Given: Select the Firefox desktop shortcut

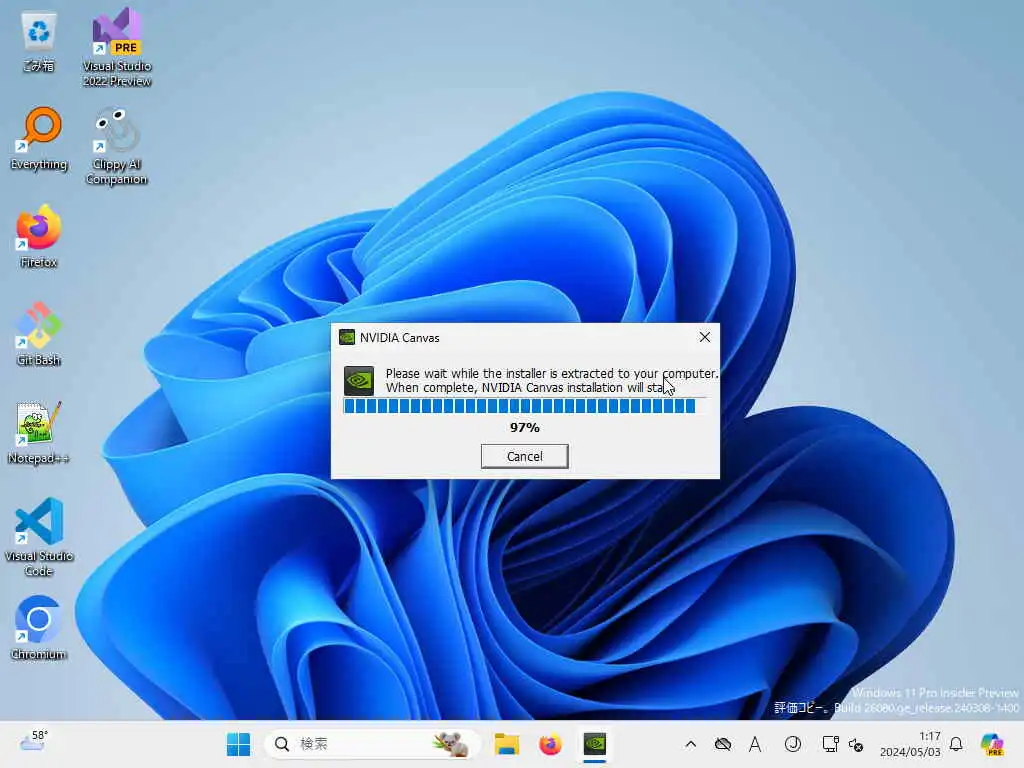Looking at the screenshot, I should 39,236.
